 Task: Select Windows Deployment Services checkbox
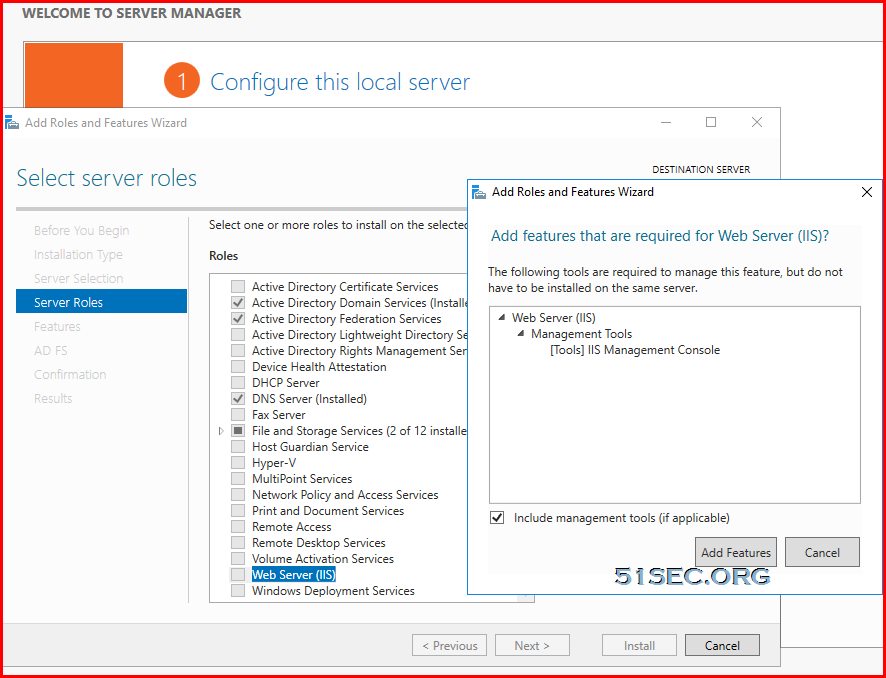point(238,590)
